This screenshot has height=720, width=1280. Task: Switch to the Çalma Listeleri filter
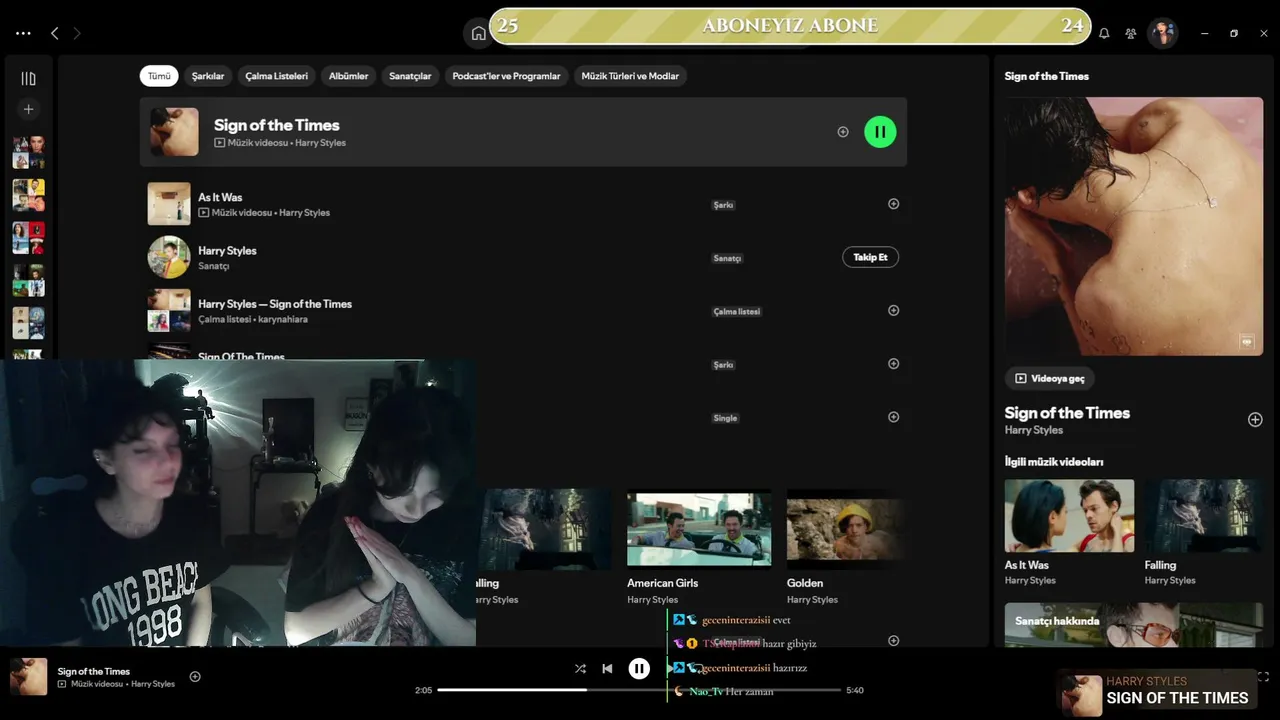277,76
